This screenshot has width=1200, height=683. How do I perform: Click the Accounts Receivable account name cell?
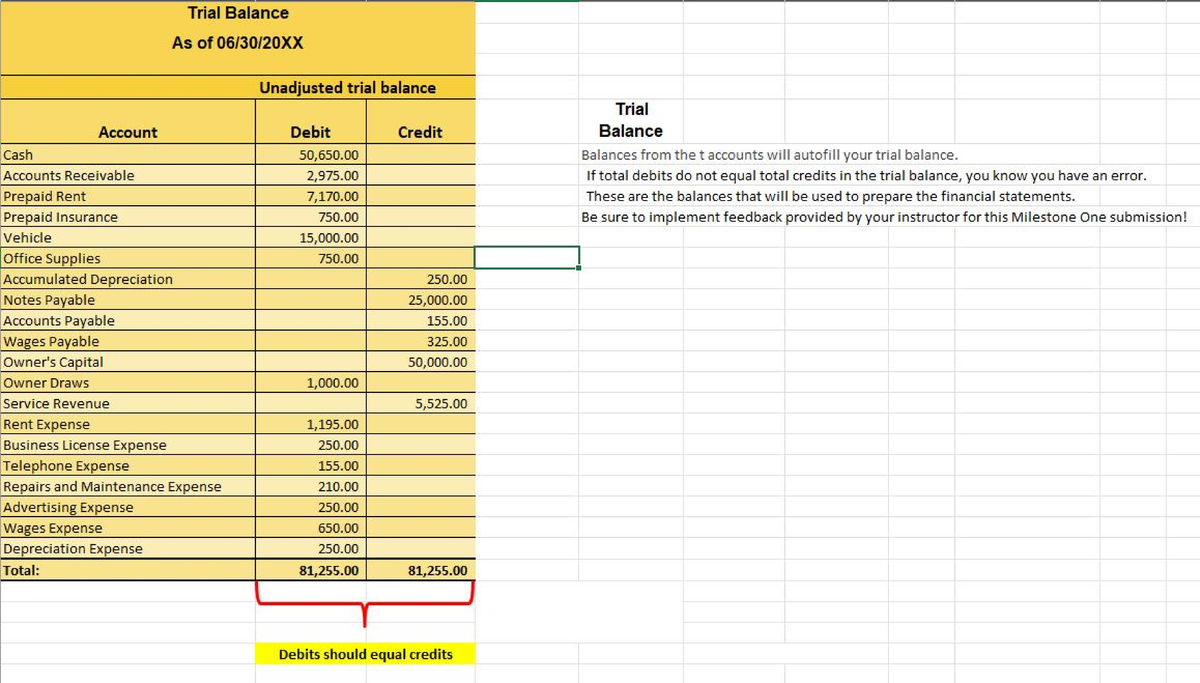pyautogui.click(x=69, y=176)
